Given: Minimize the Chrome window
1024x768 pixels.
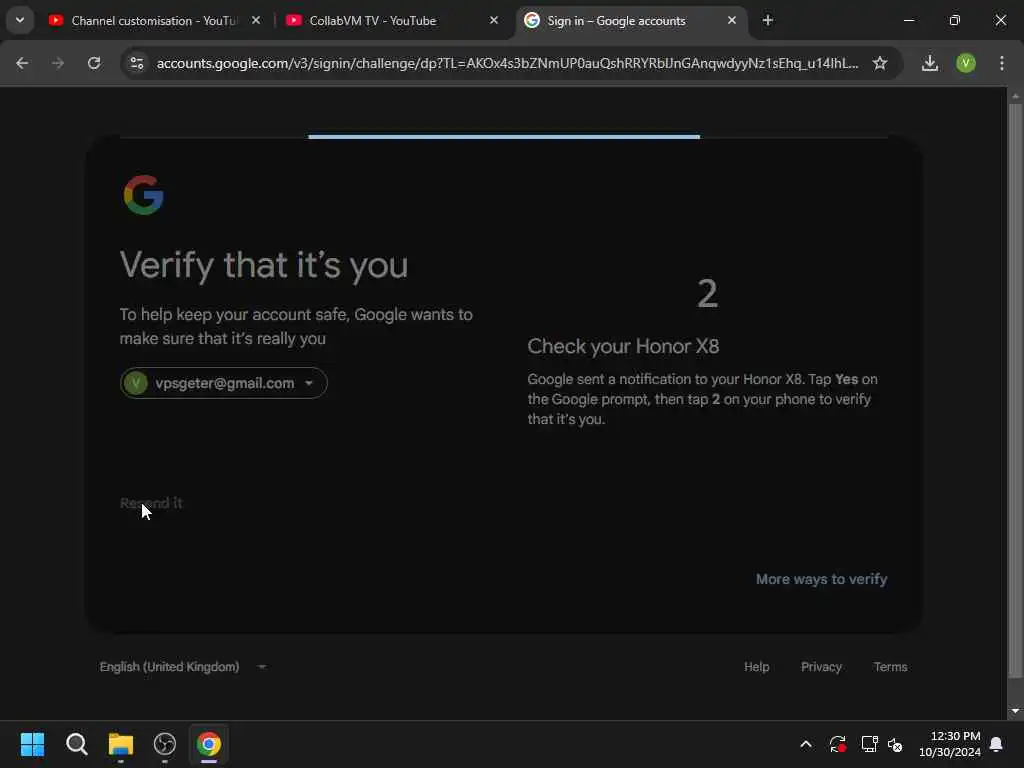Looking at the screenshot, I should 908,20.
